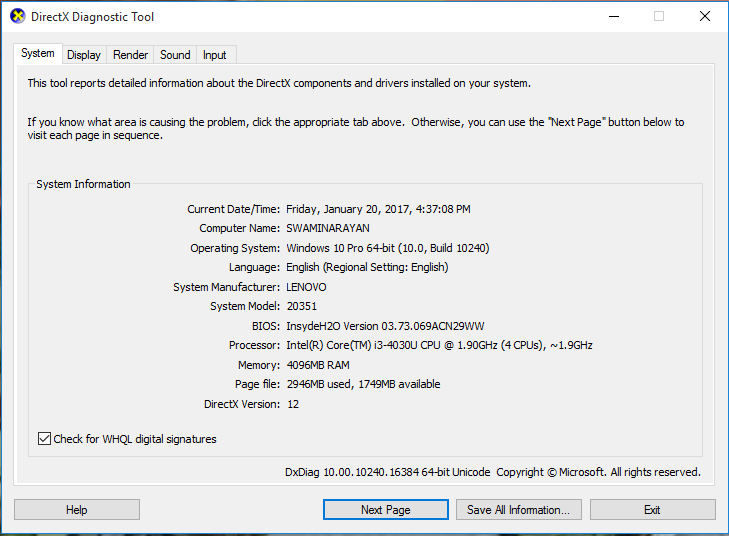
Task: Click the Page file usage text
Action: 363,384
